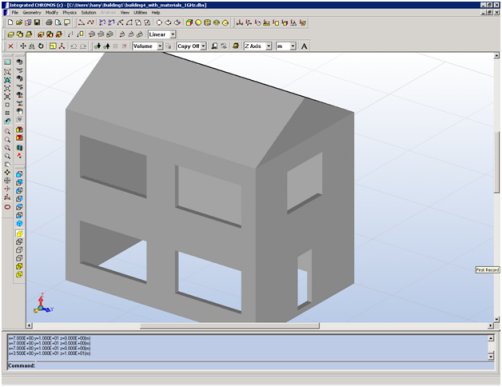The width and height of the screenshot is (502, 387).
Task: Click the viewport vertical scrollbar up arrow
Action: [x=497, y=56]
